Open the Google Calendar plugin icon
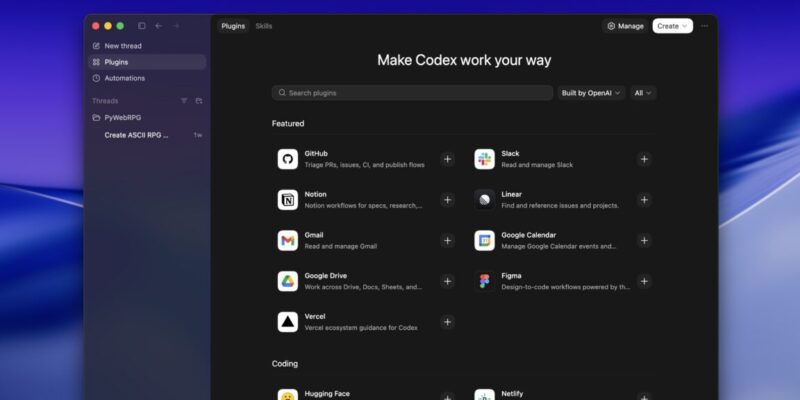Image resolution: width=800 pixels, height=400 pixels. pyautogui.click(x=485, y=241)
